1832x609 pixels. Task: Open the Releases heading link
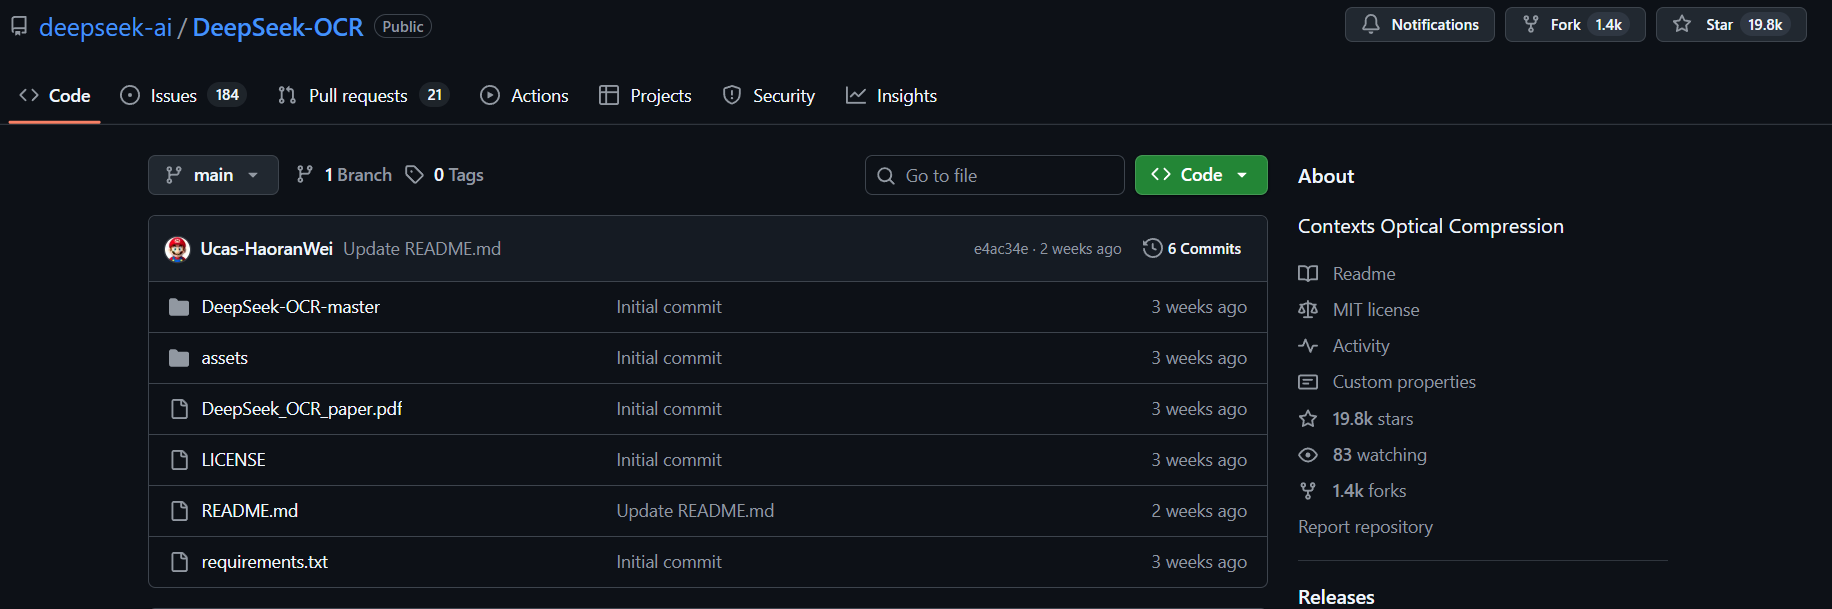coord(1336,597)
